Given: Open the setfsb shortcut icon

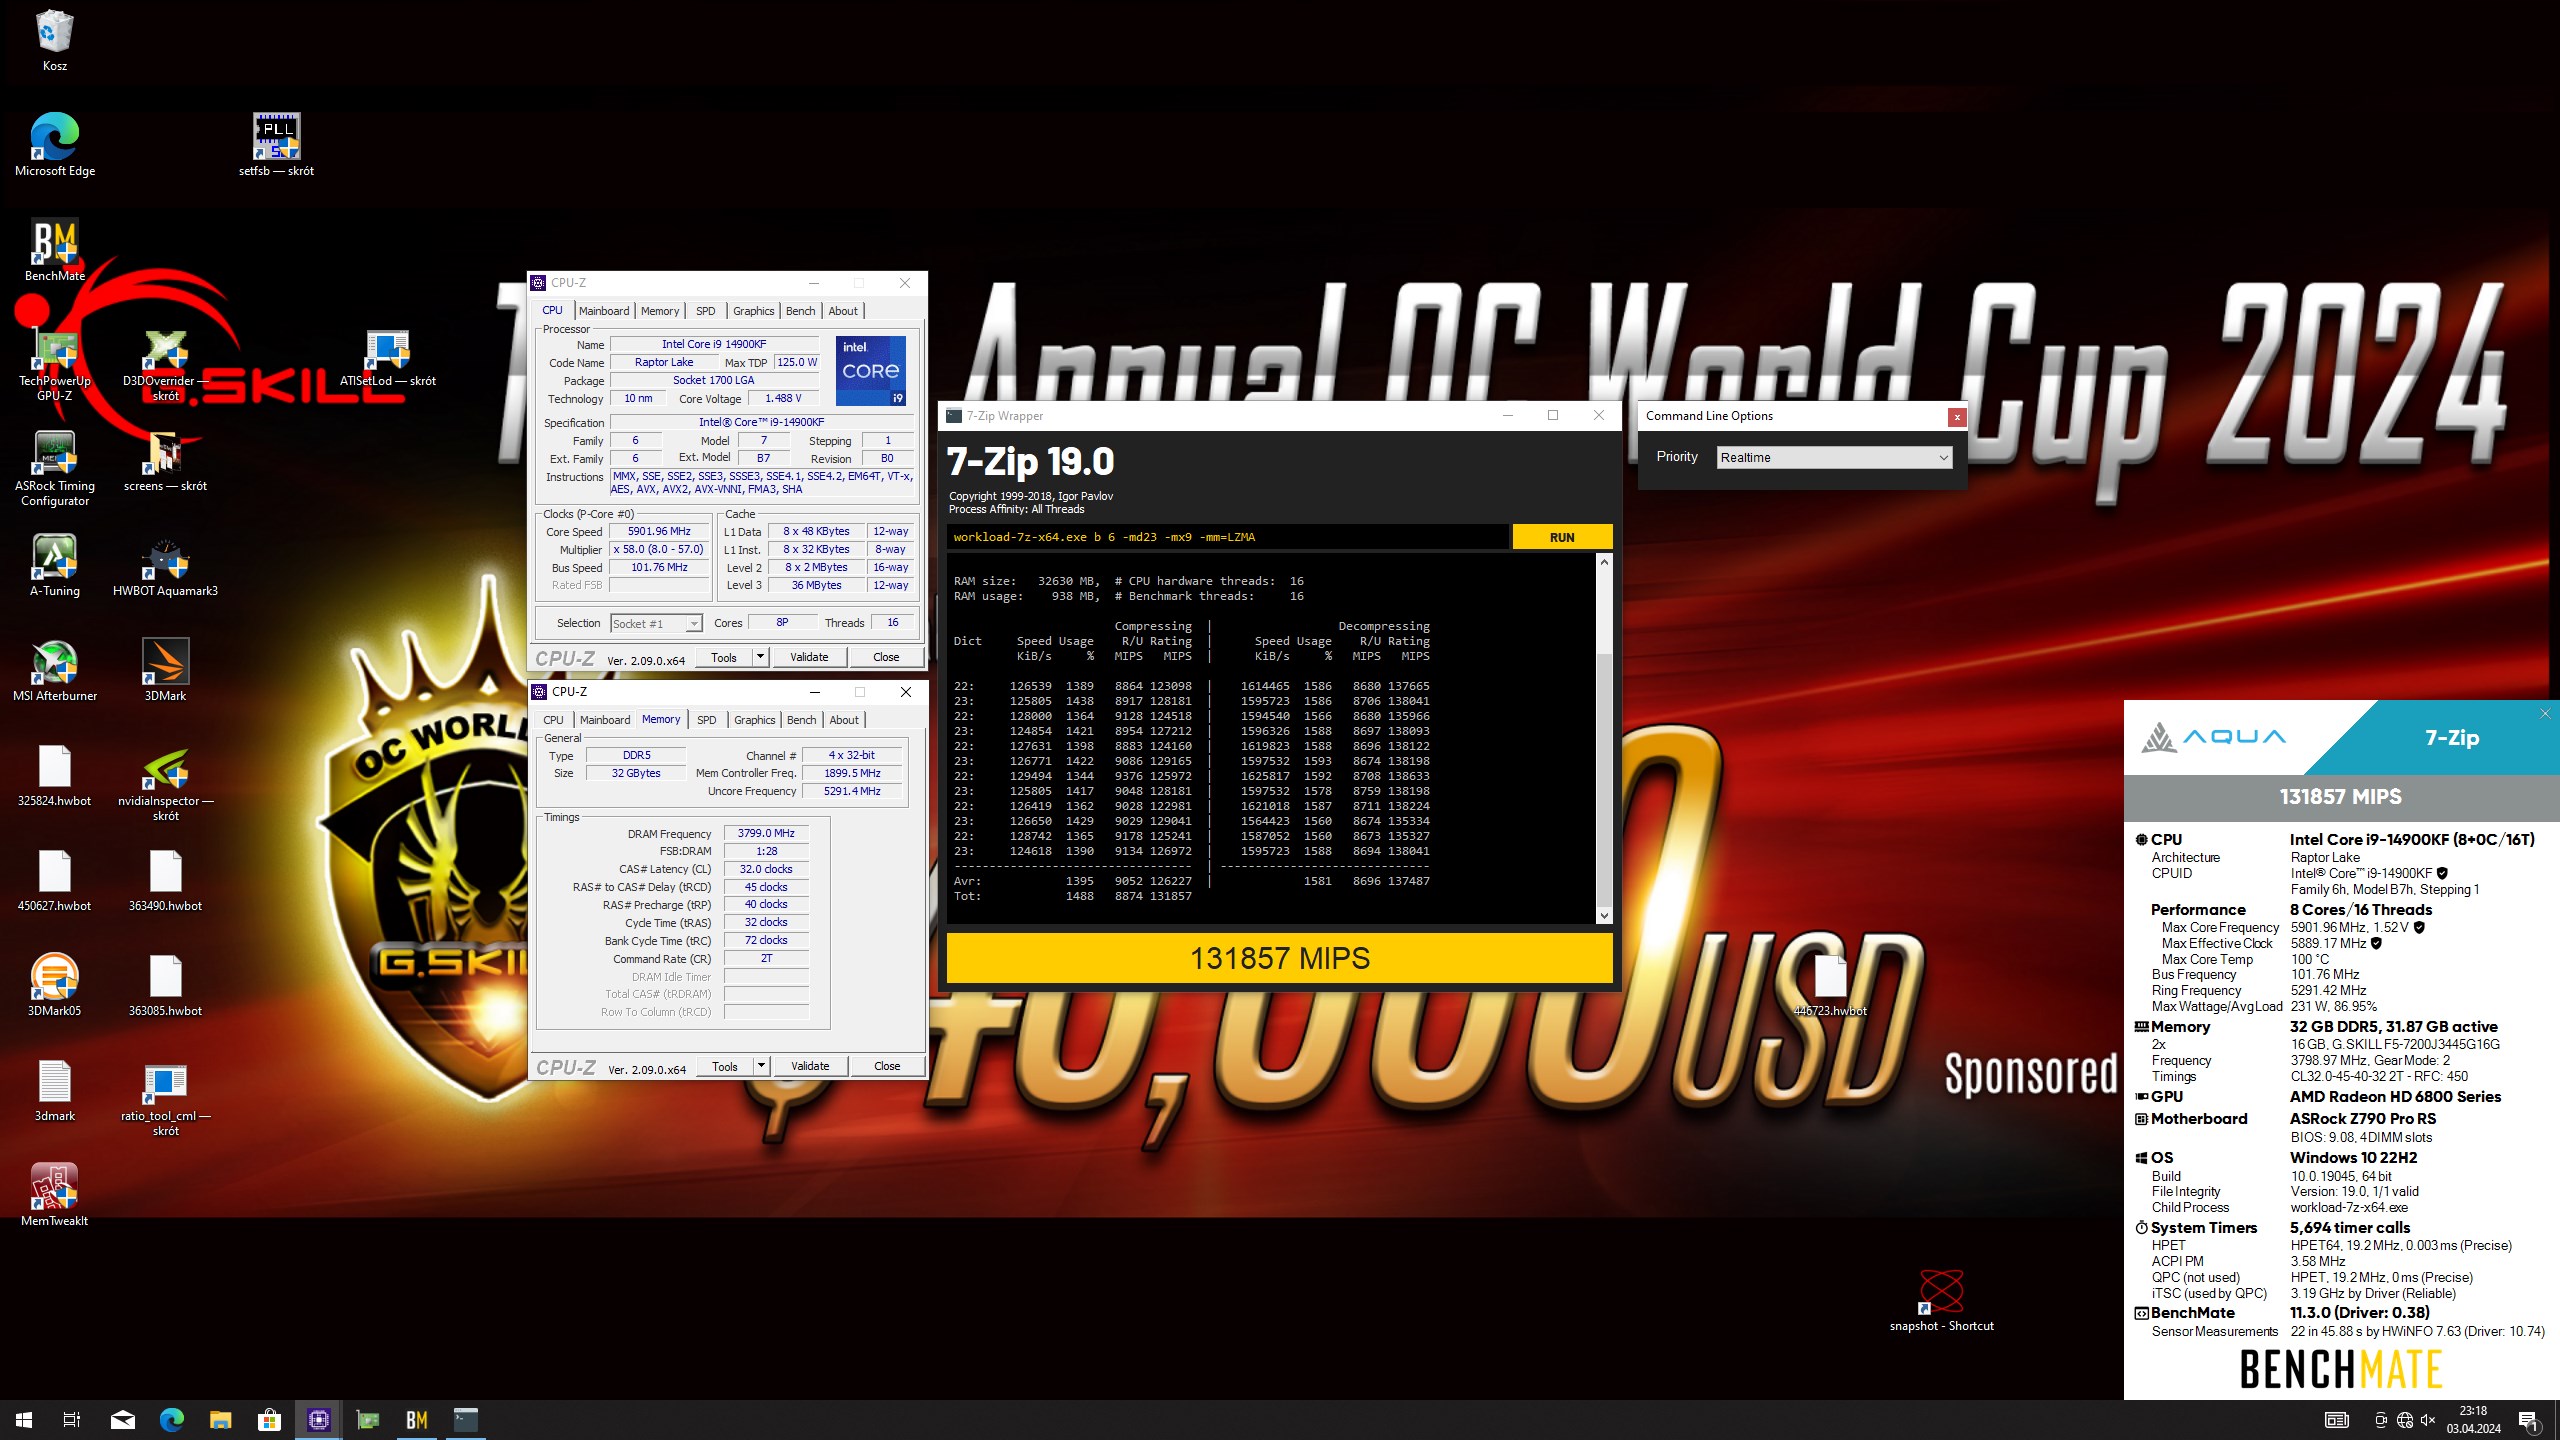Looking at the screenshot, I should (276, 145).
